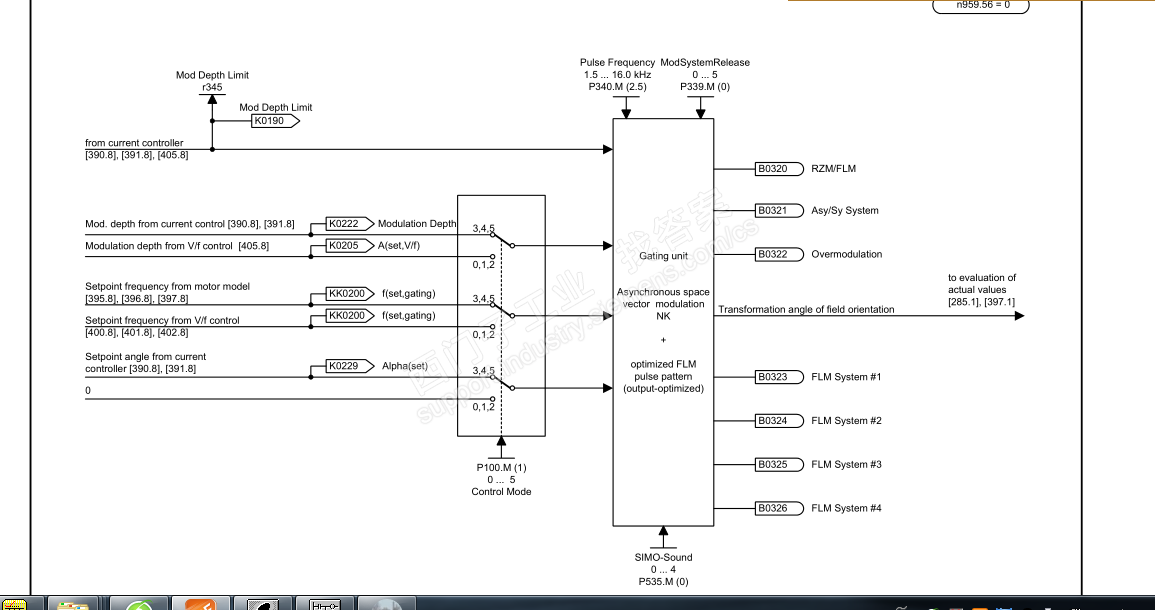
Task: Click the P535.M (0) parameter text
Action: point(664,581)
